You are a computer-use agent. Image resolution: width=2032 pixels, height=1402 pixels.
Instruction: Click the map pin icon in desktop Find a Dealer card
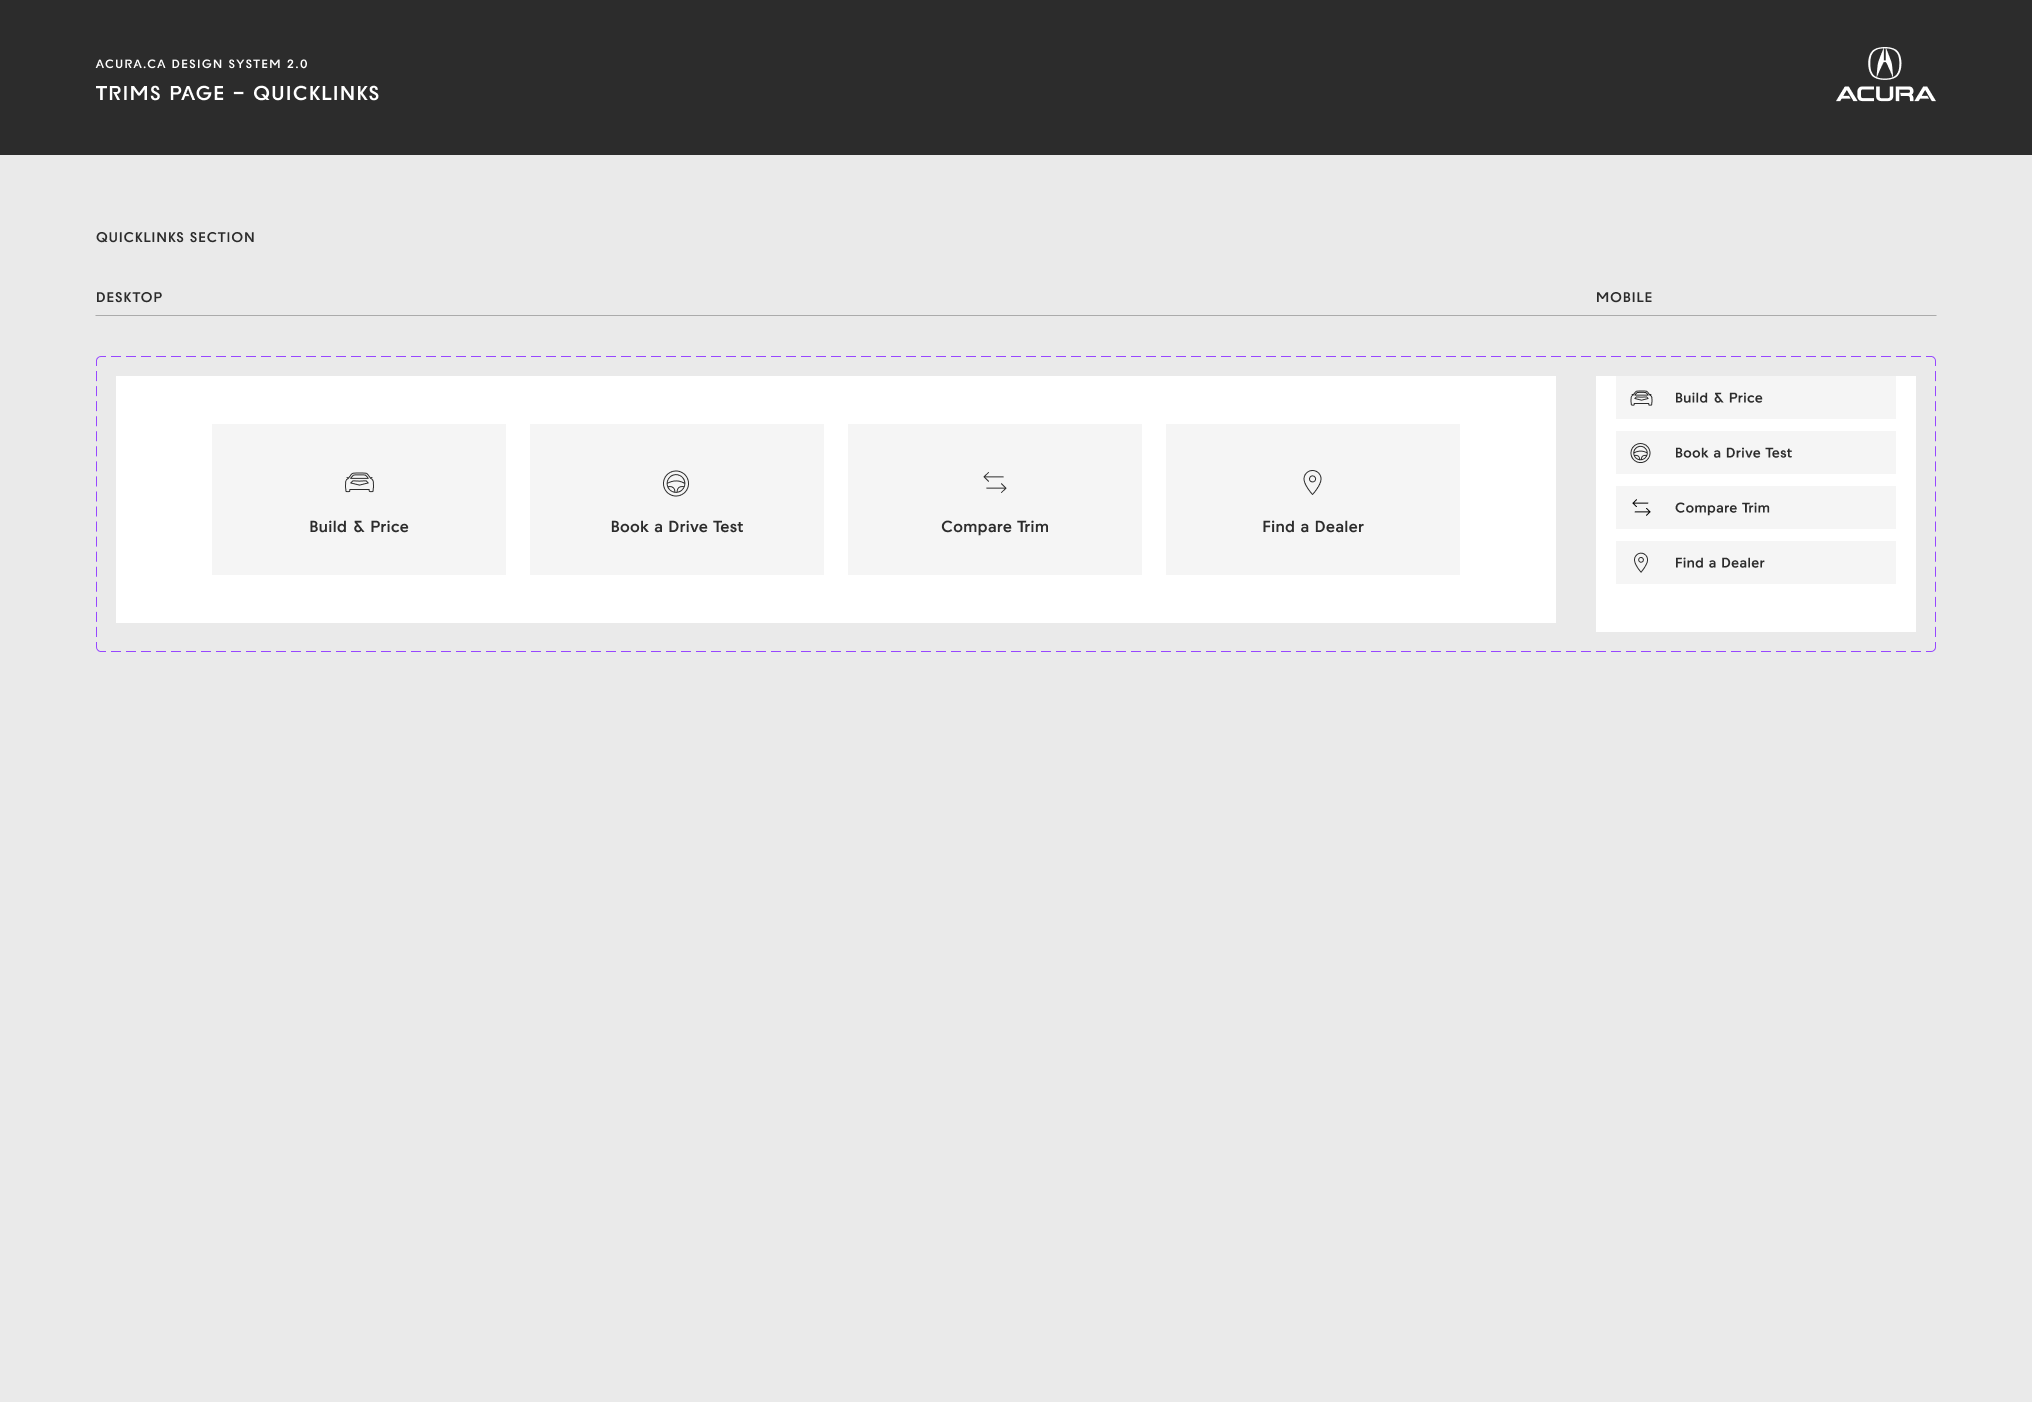[x=1312, y=482]
